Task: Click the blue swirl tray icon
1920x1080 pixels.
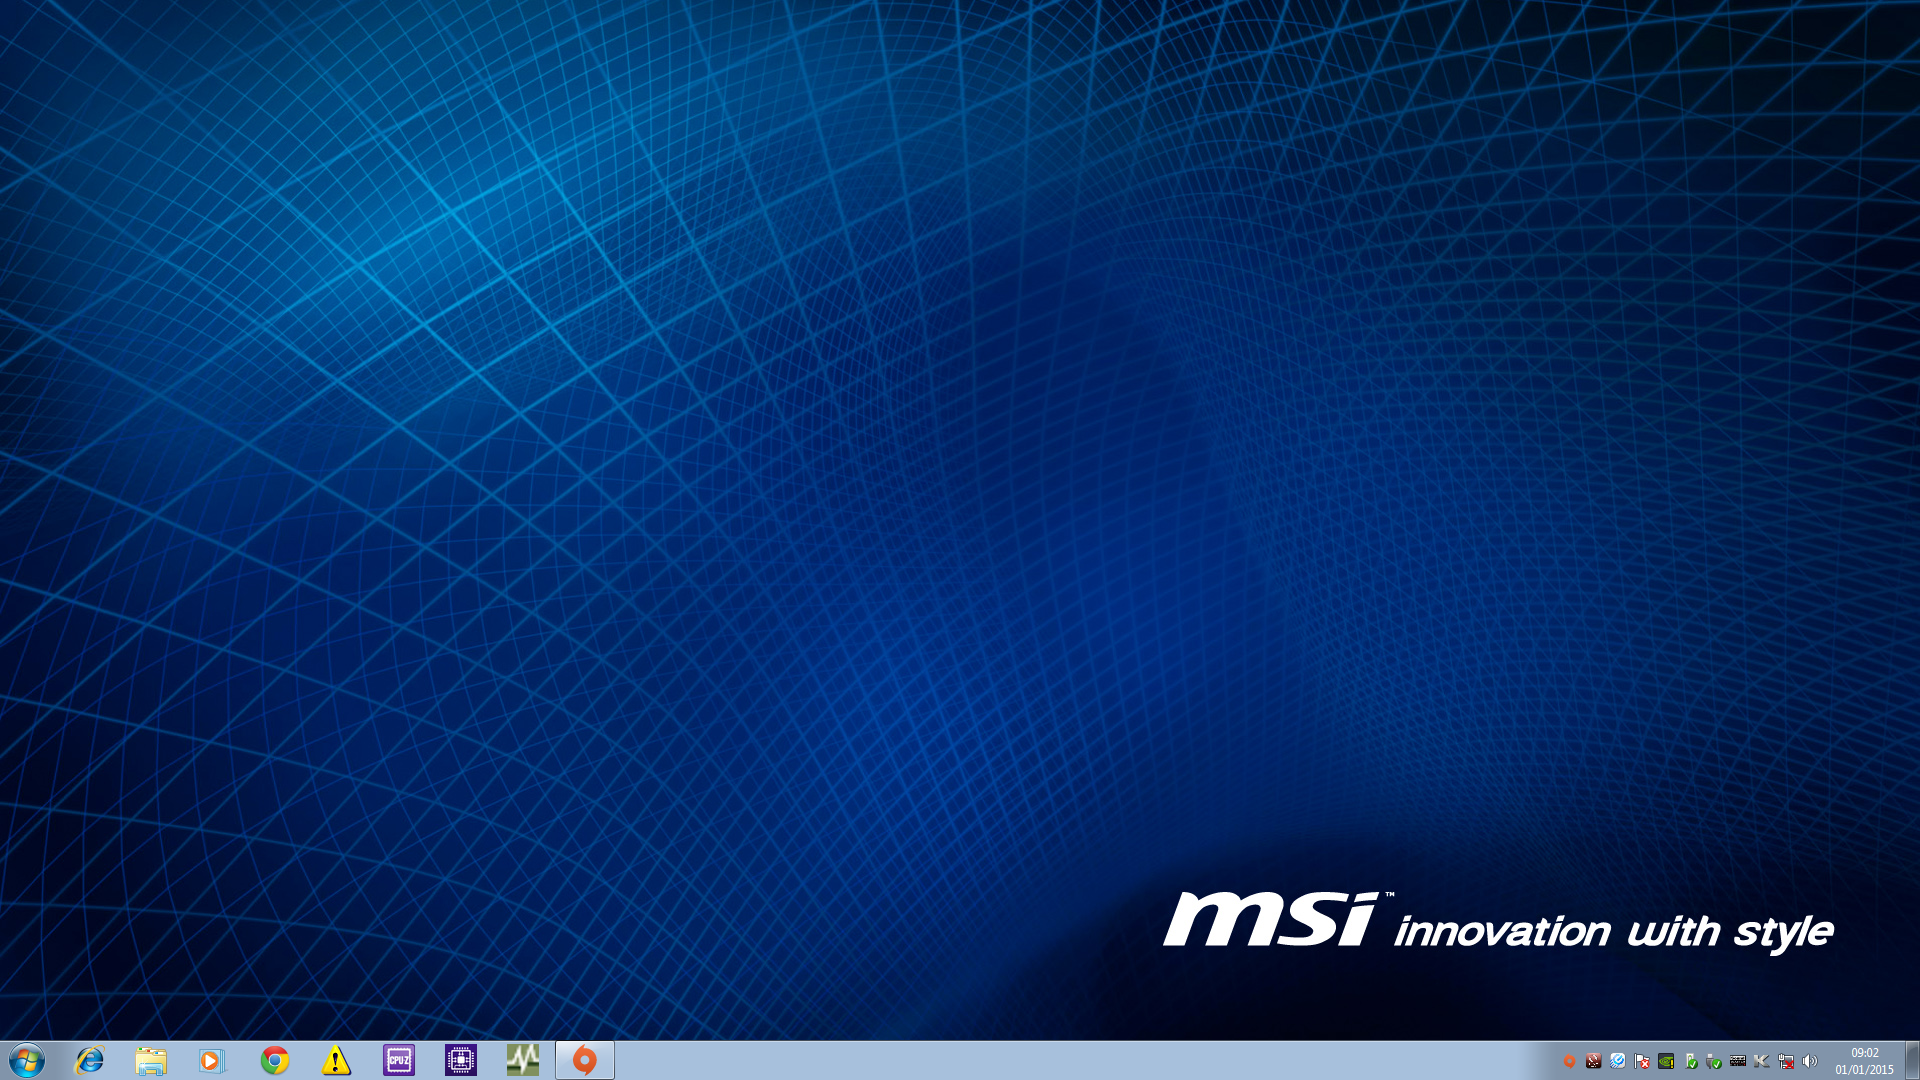Action: [x=1617, y=1061]
